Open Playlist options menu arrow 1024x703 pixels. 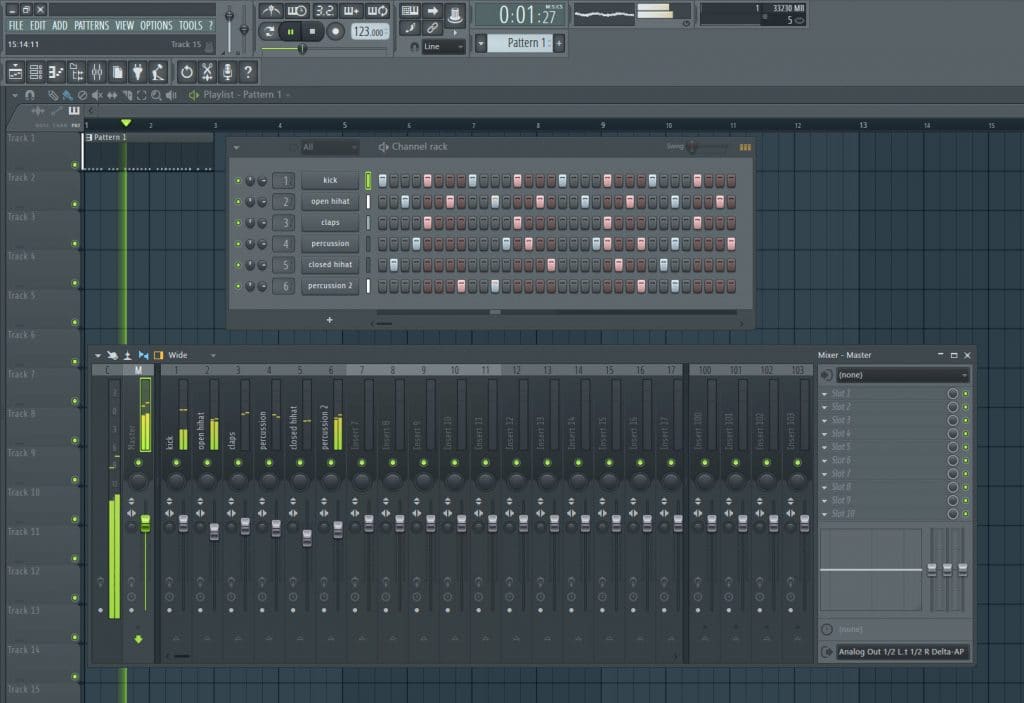(14, 95)
